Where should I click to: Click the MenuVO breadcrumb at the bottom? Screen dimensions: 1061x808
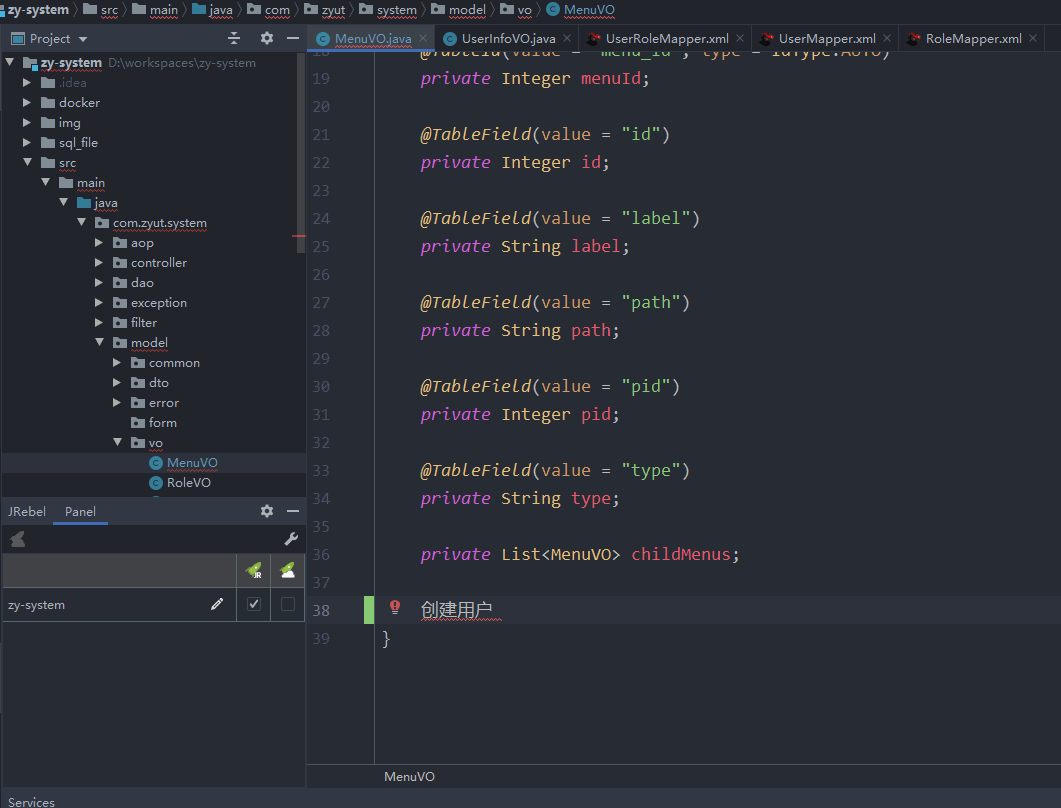coord(408,776)
